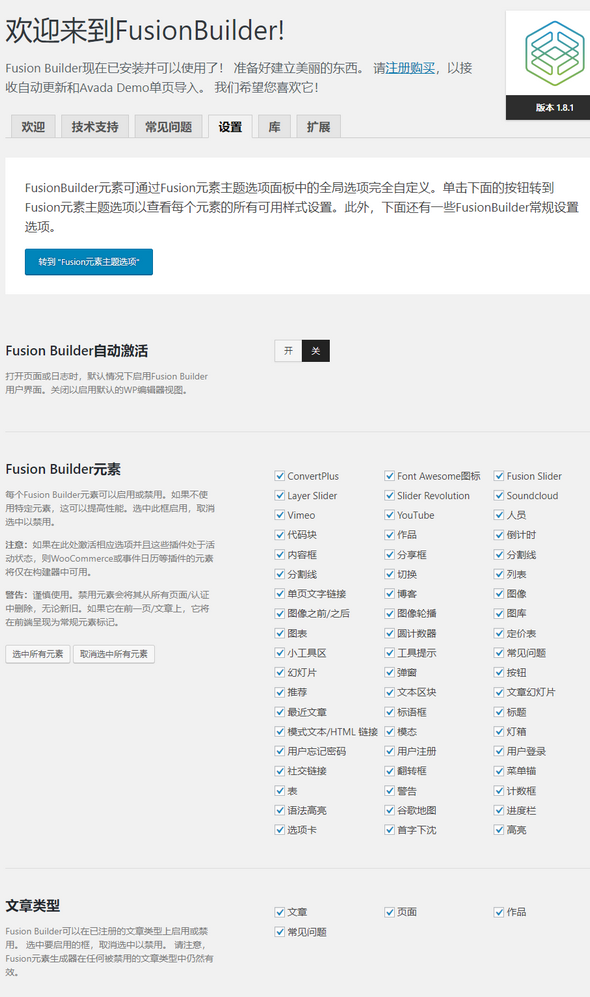This screenshot has height=997, width=590.
Task: Click 转到 "Fusion元素主题选项" button
Action: (89, 262)
